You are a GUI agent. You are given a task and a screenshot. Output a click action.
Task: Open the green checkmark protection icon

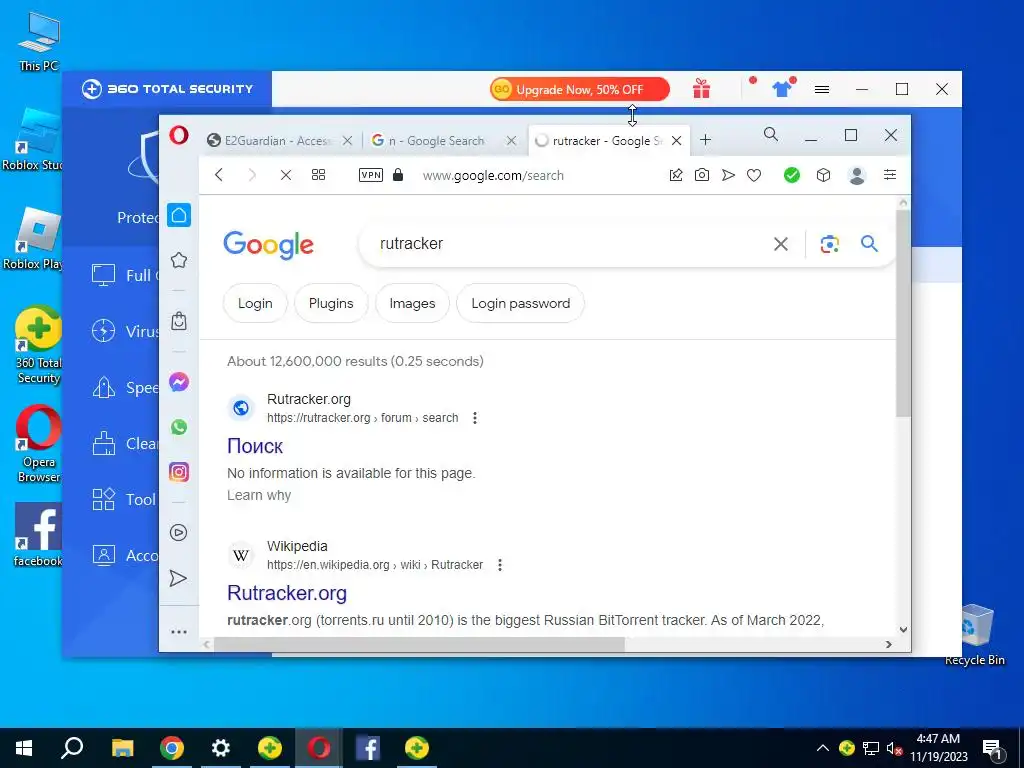click(792, 175)
